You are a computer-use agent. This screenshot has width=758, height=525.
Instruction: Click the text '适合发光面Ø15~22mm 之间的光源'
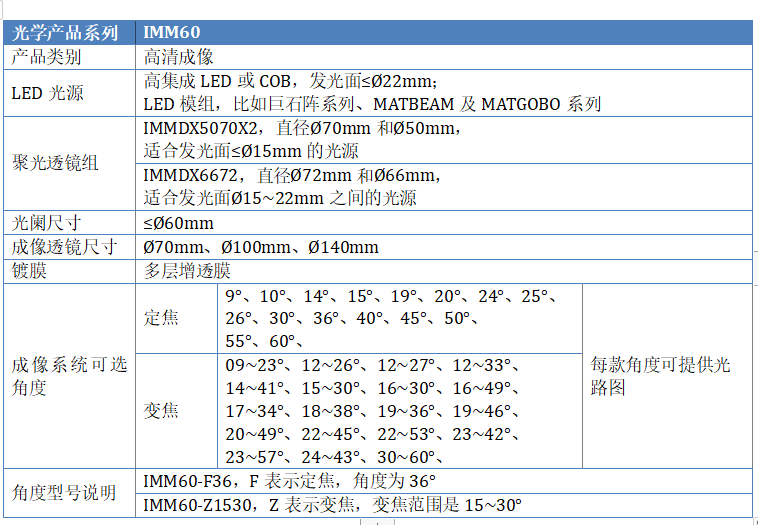[x=279, y=198]
